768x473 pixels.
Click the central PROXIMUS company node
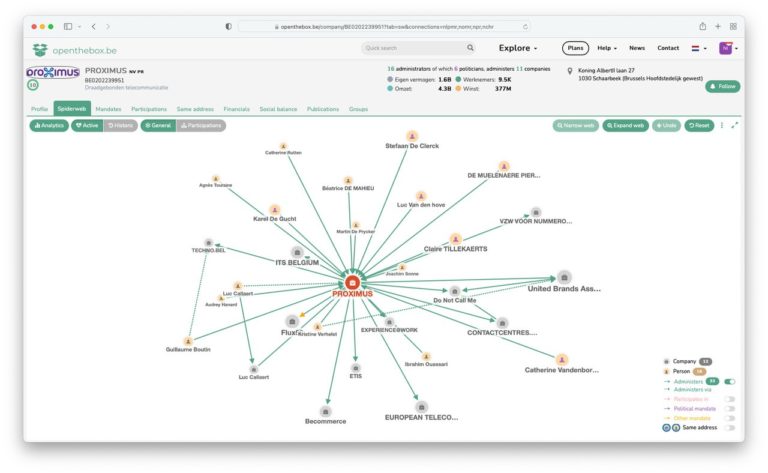coord(352,283)
